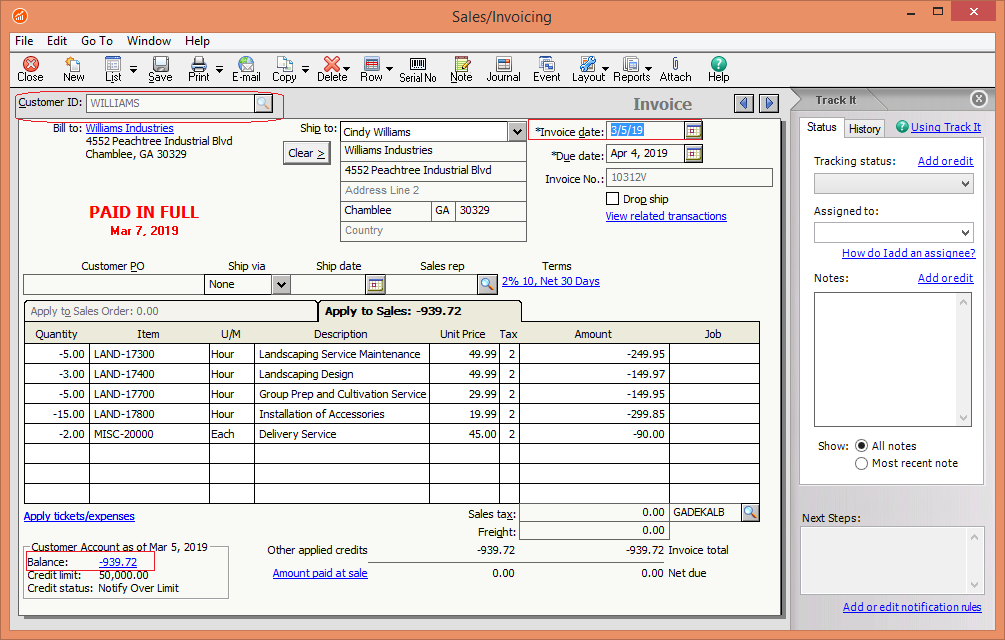Open the Due date calendar icon

[x=694, y=154]
